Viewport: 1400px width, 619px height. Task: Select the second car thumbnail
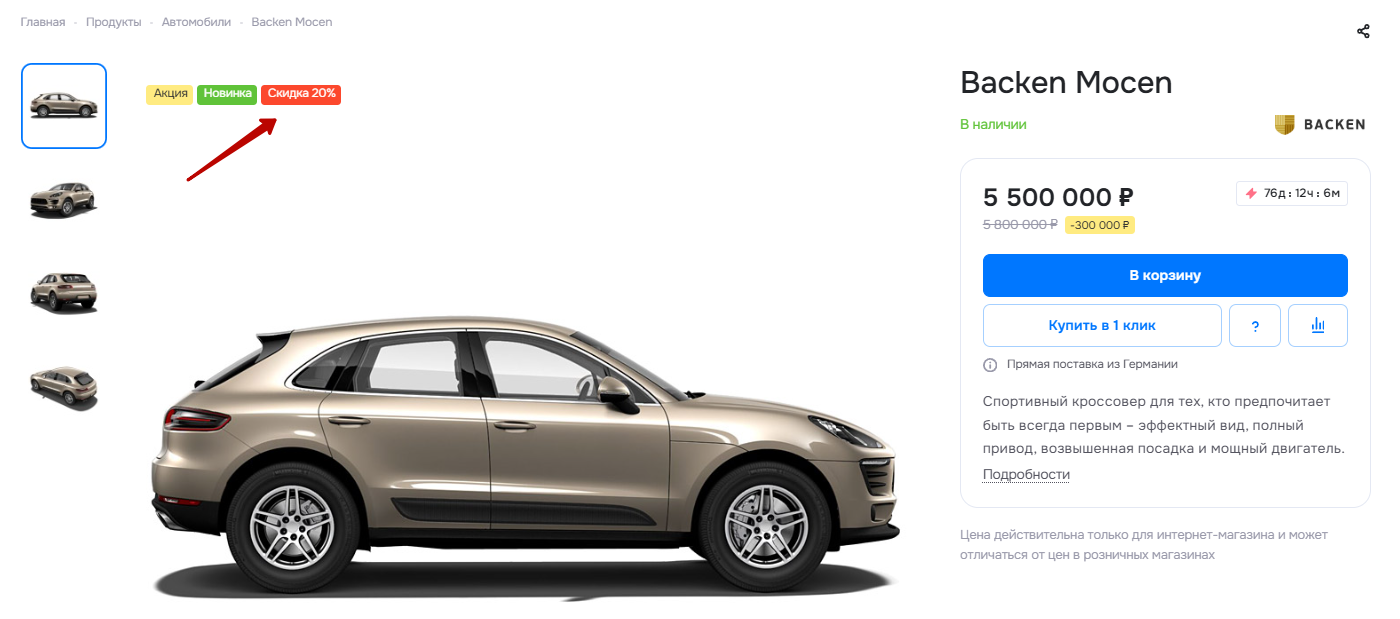64,199
